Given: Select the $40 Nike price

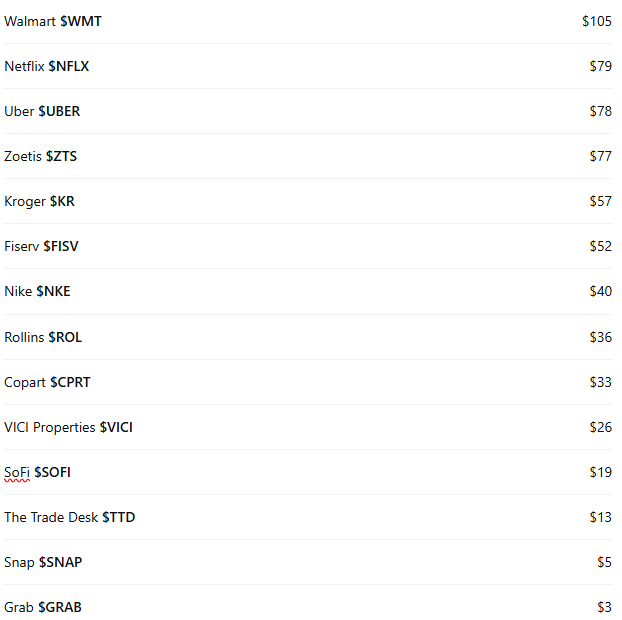Looking at the screenshot, I should pos(601,292).
